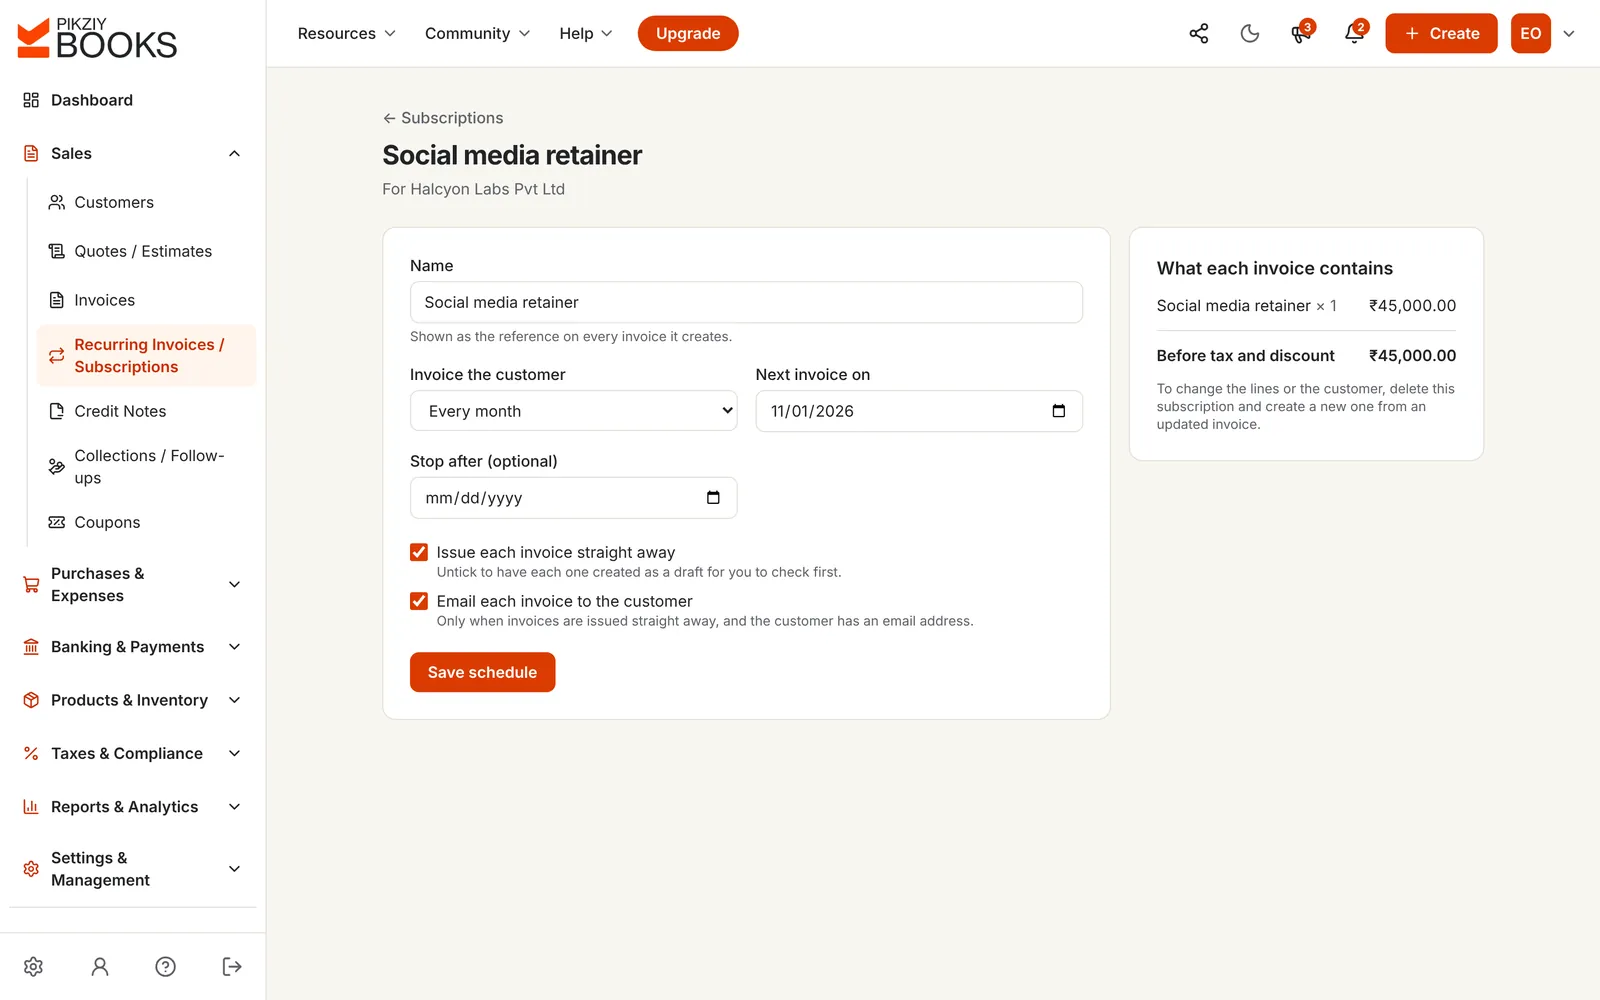Screen dimensions: 1600x1000
Task: Click Save schedule
Action: click(482, 672)
